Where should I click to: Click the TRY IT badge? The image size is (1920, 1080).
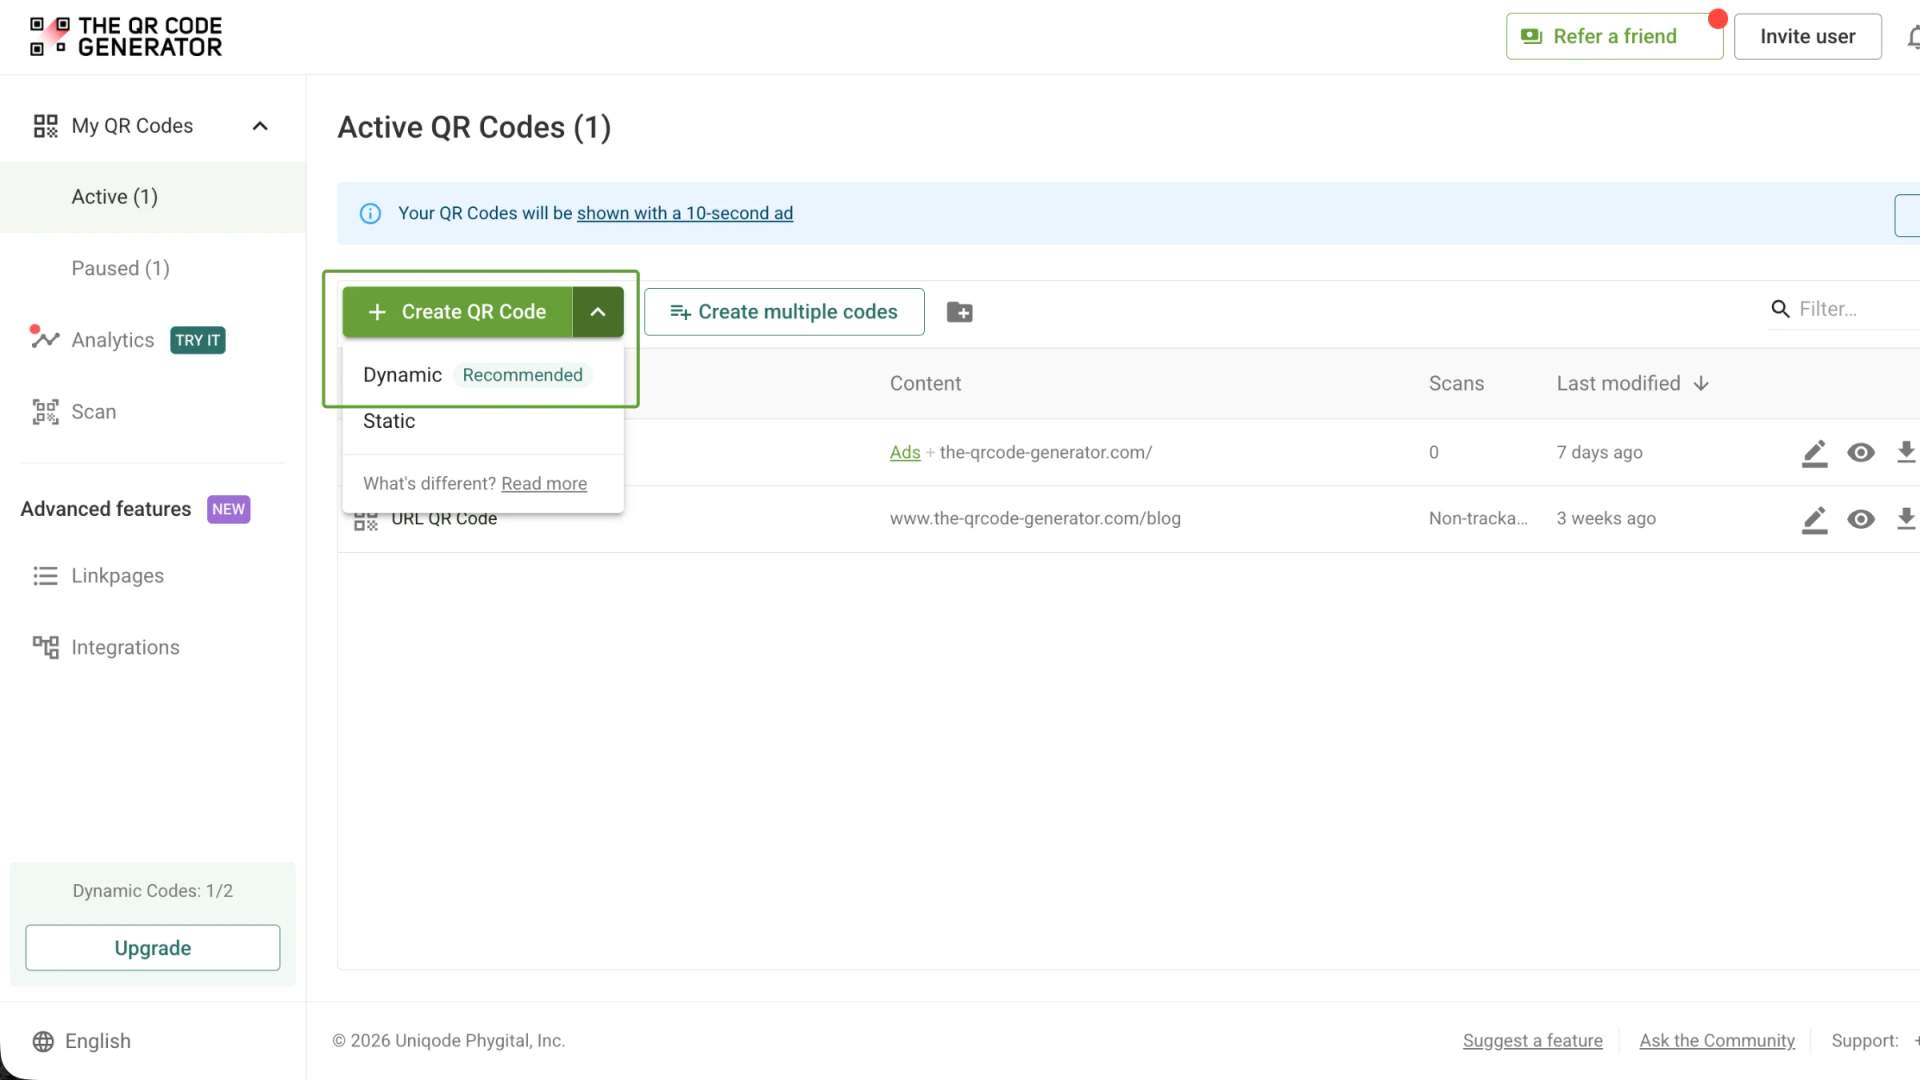coord(198,340)
